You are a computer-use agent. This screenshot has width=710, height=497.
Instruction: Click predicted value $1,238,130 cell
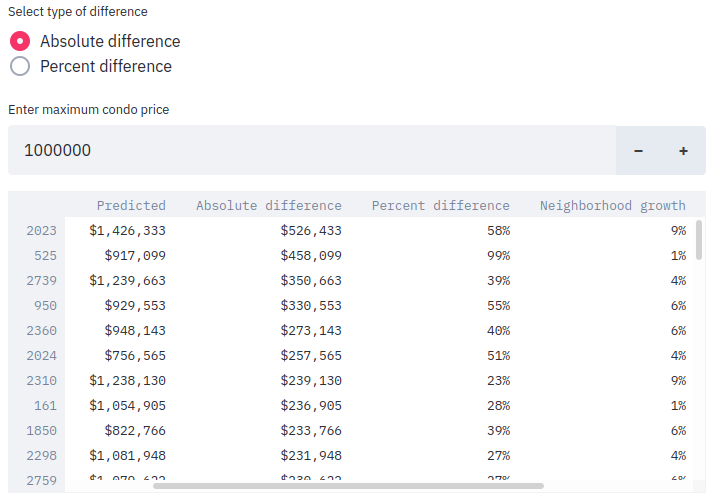coord(127,380)
